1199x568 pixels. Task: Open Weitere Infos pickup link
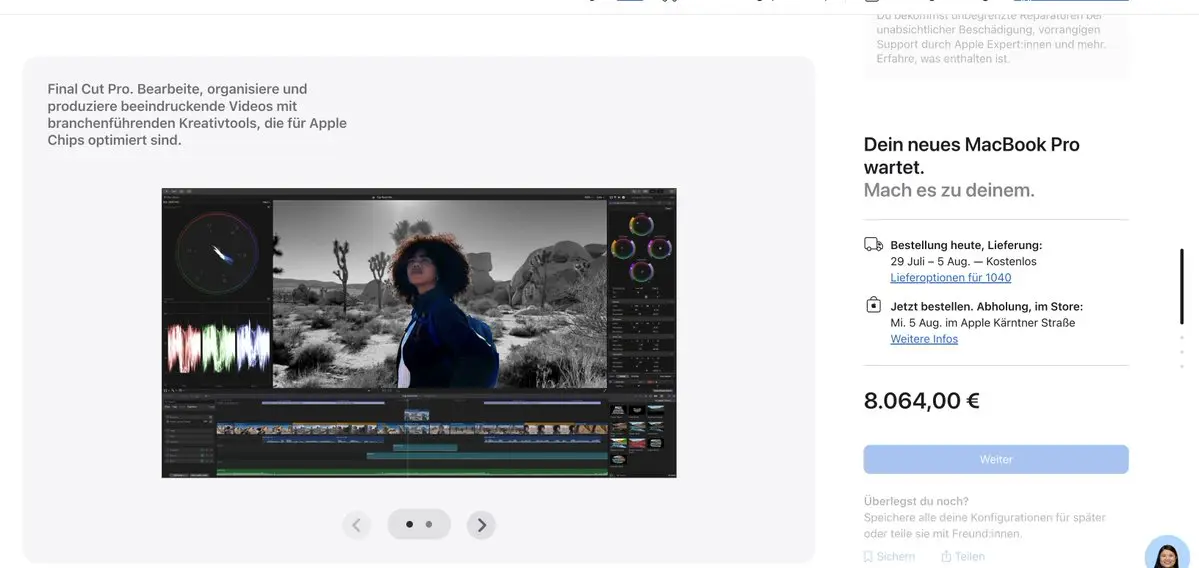point(924,339)
